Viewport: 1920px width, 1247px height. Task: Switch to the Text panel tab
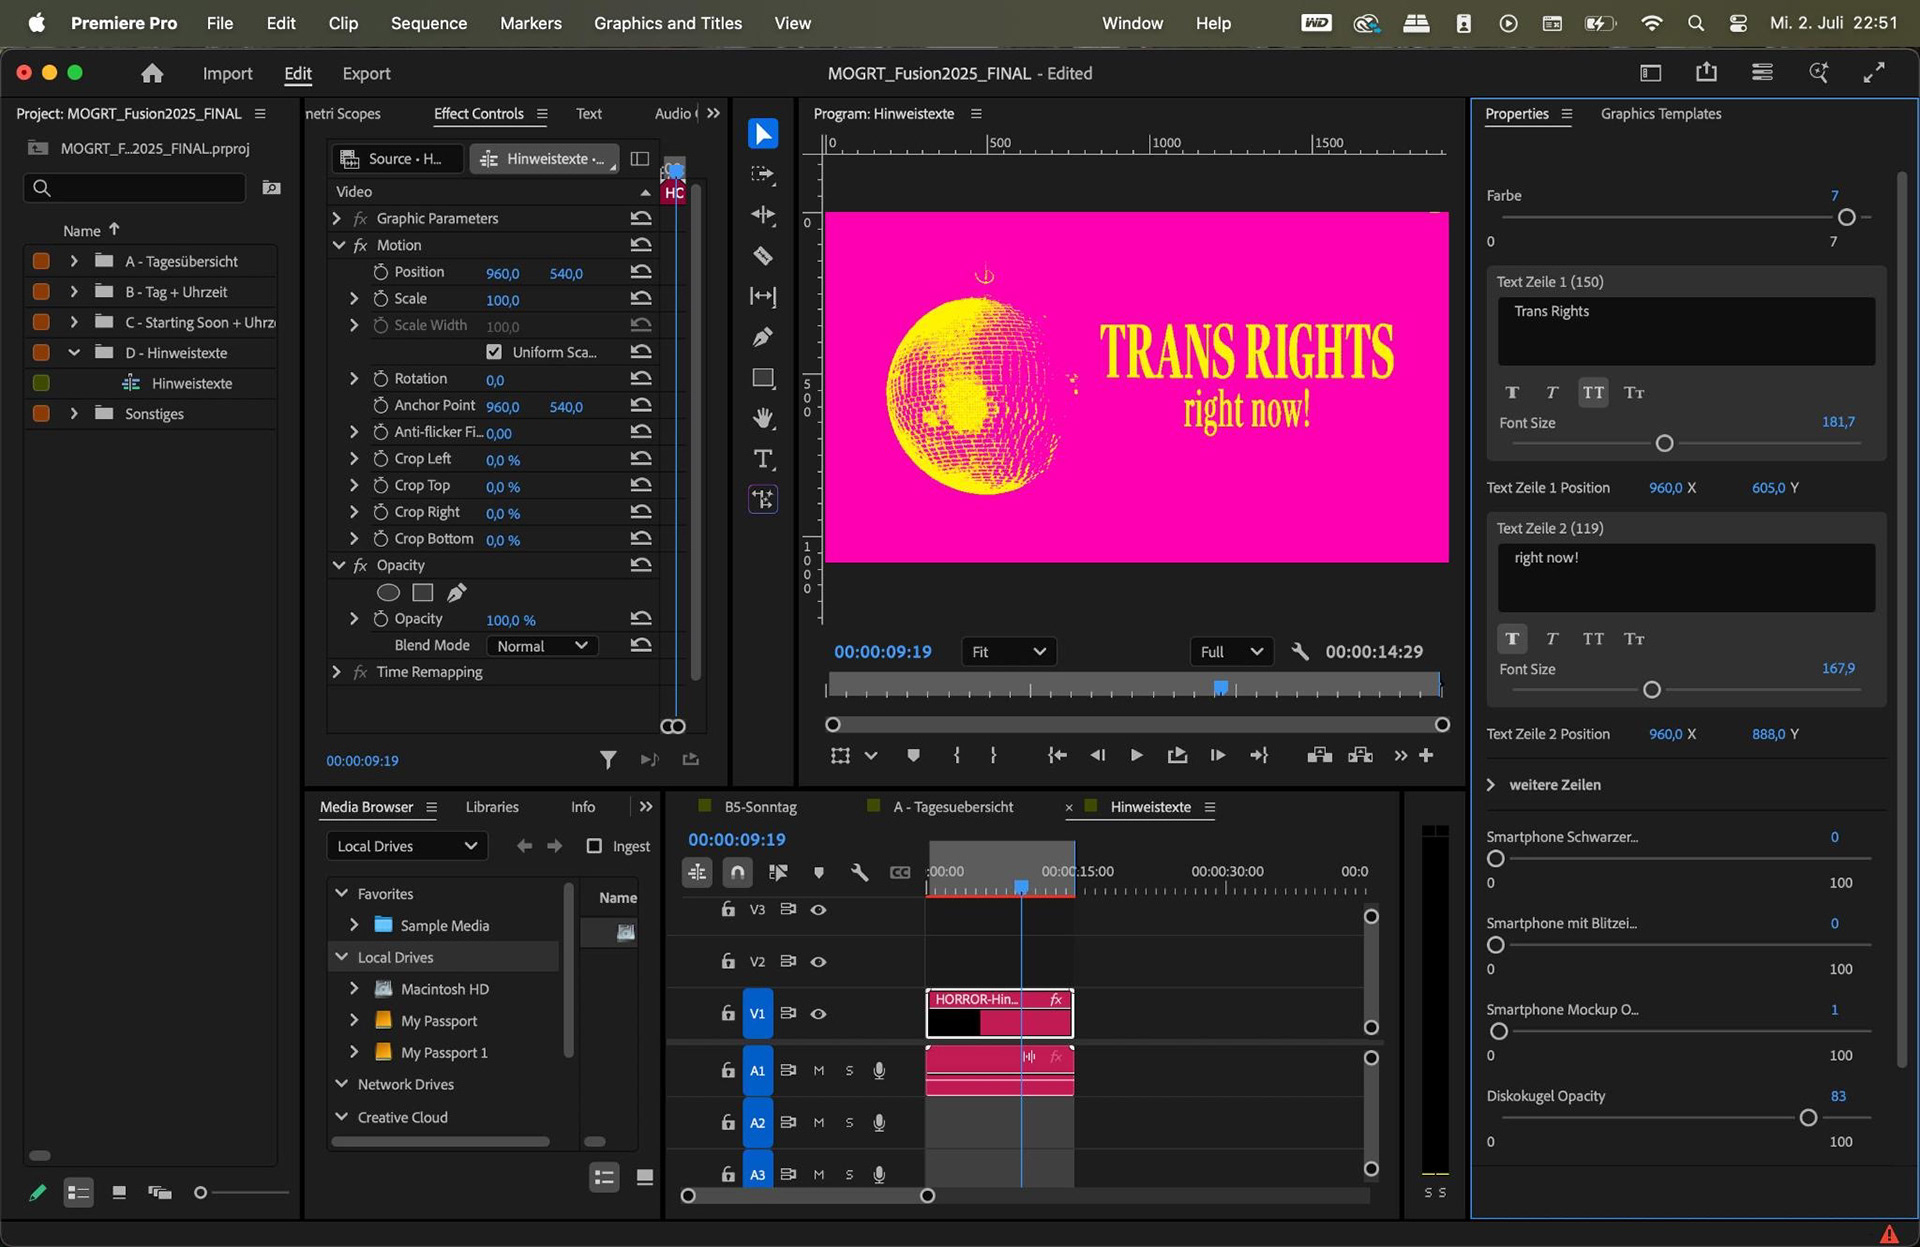[x=589, y=113]
